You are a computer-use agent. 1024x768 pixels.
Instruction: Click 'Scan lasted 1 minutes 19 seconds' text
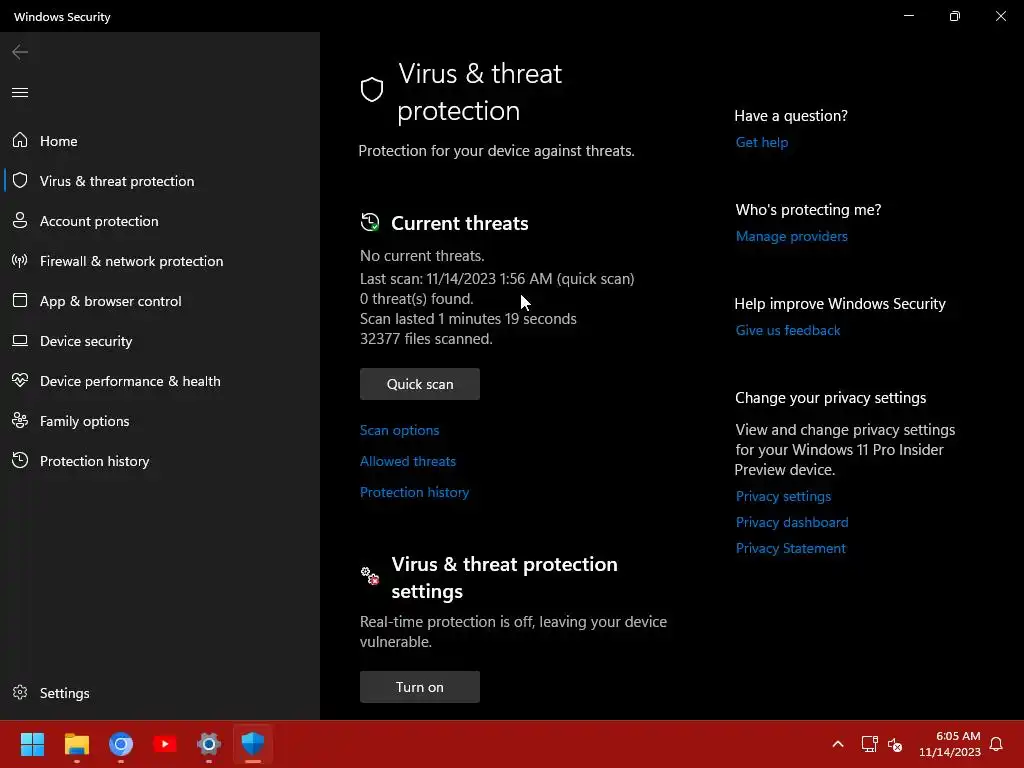[x=468, y=319]
